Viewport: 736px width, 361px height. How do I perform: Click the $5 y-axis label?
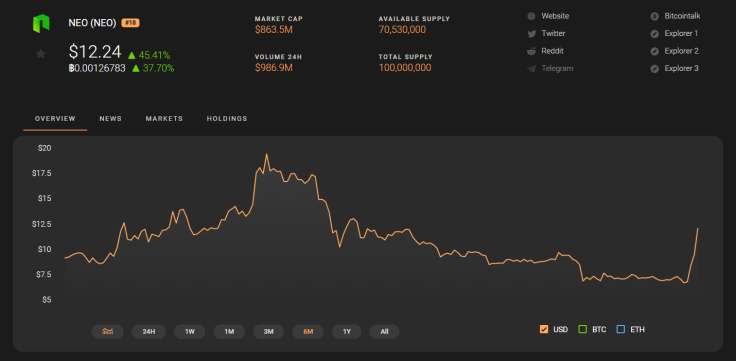tap(46, 300)
